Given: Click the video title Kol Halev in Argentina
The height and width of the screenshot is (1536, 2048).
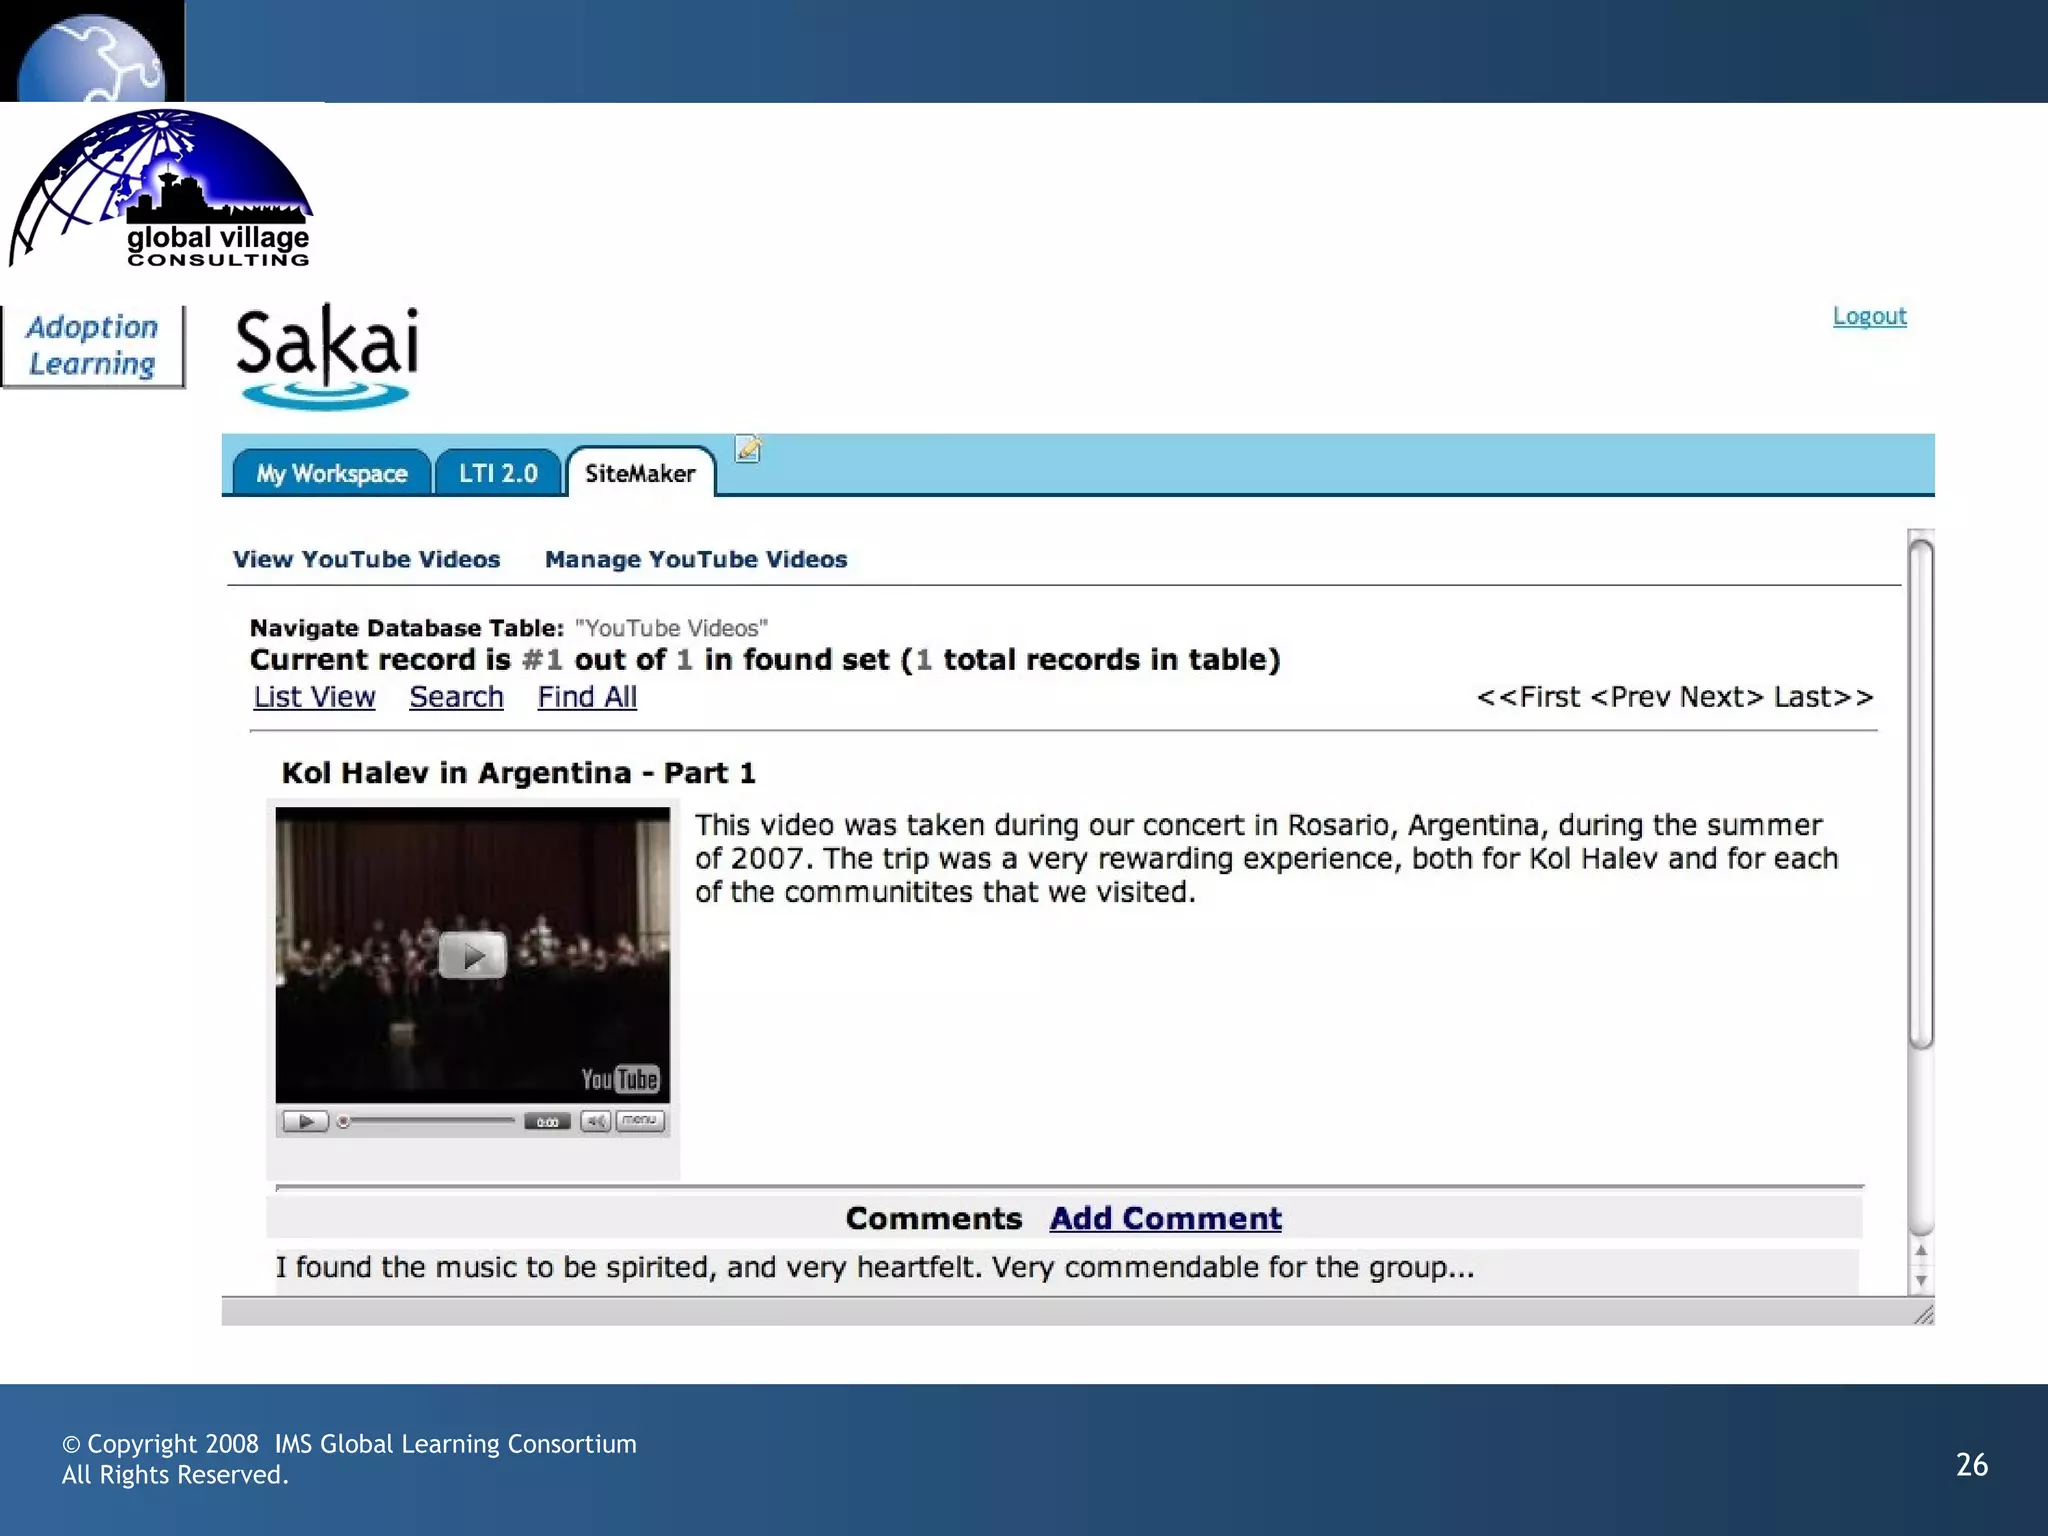Looking at the screenshot, I should coord(518,773).
